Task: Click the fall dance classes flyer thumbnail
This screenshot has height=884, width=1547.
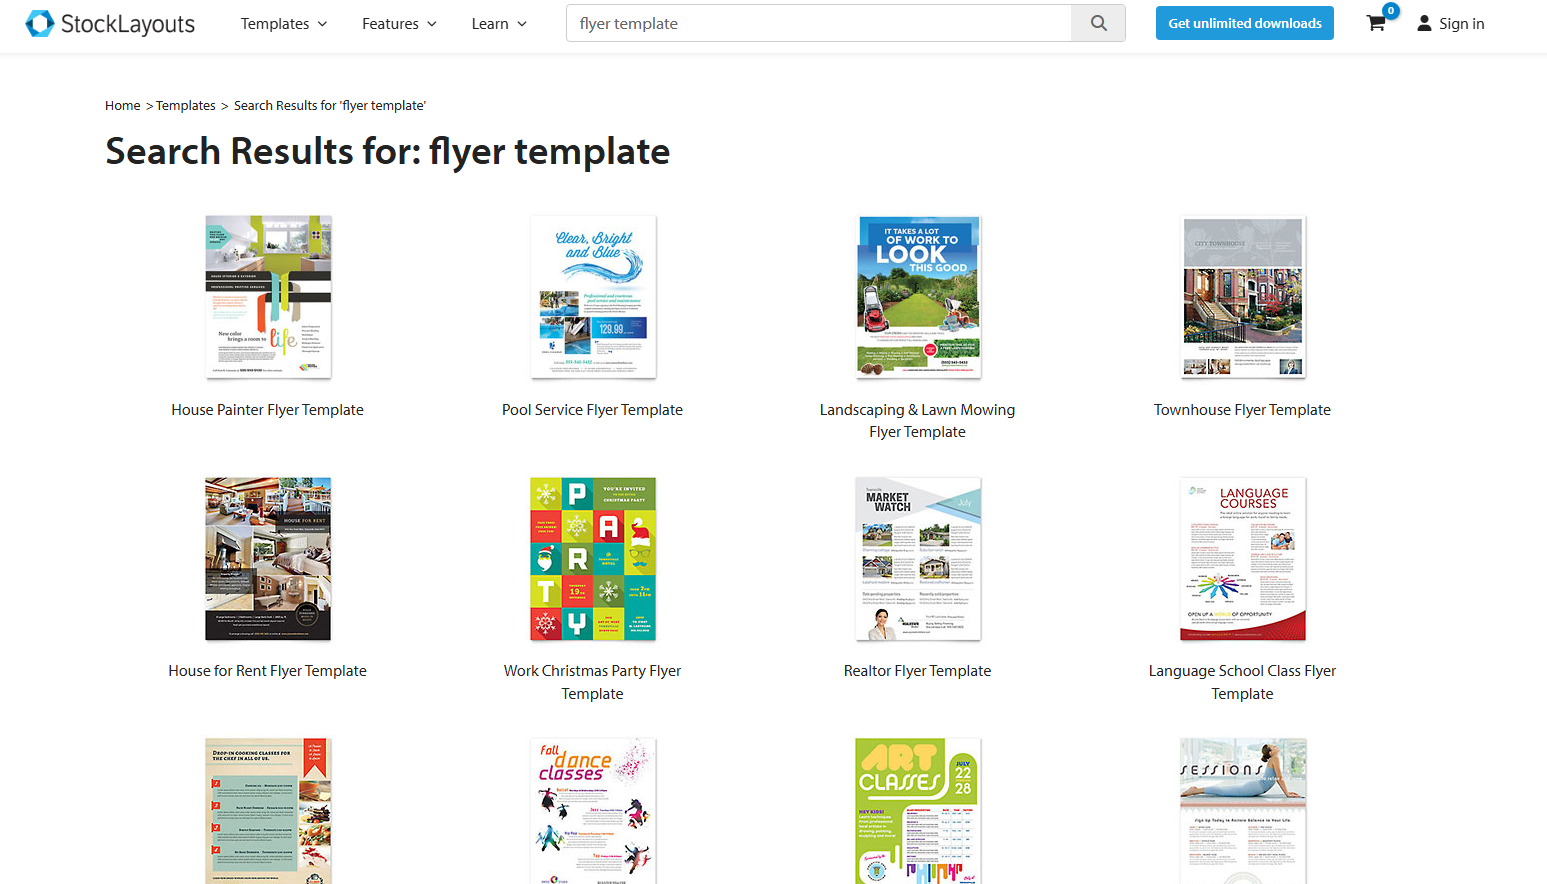Action: pyautogui.click(x=592, y=810)
